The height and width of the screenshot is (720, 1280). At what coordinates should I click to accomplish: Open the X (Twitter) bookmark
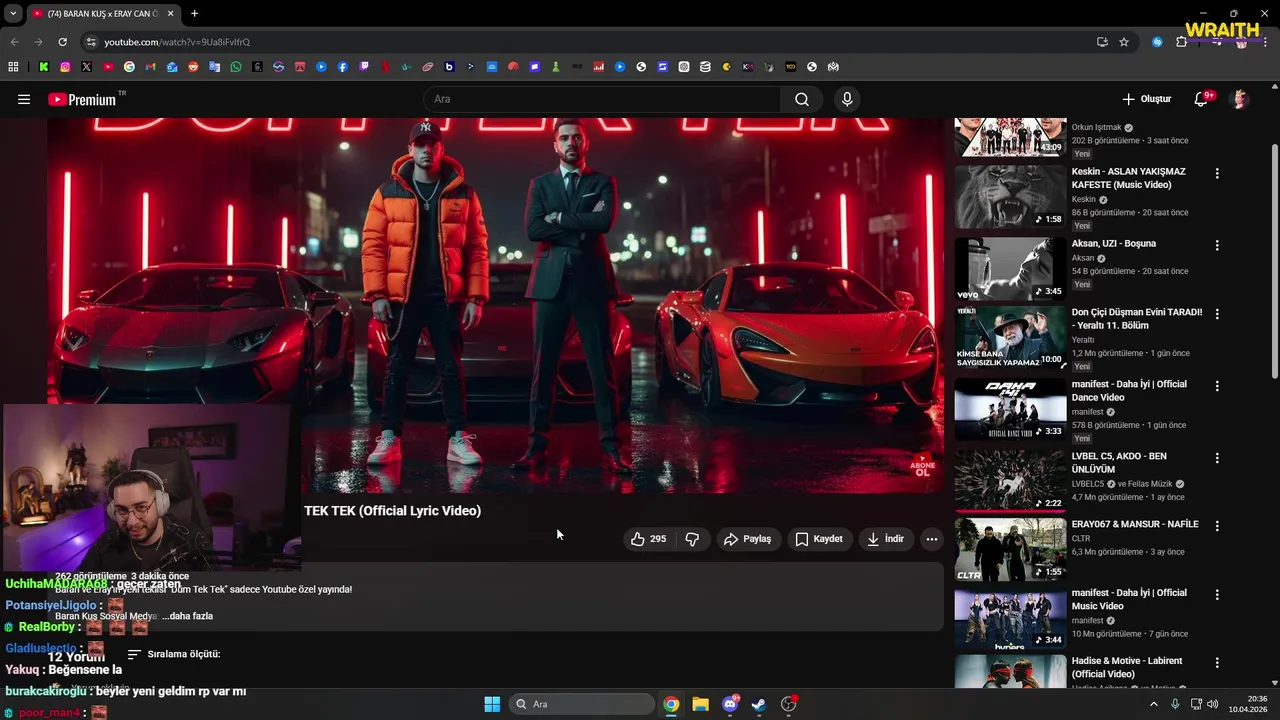(86, 67)
